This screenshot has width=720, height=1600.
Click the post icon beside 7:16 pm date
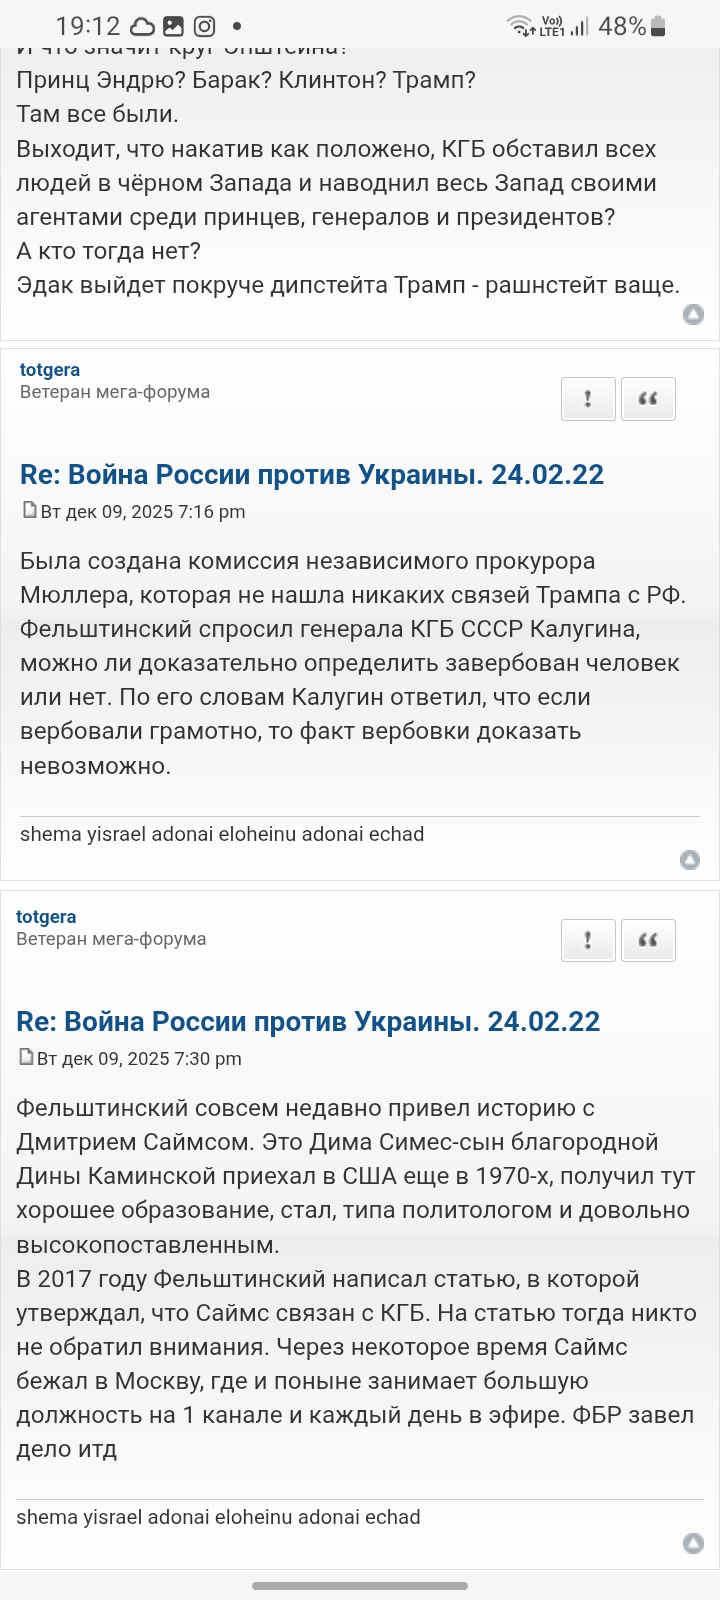[29, 511]
